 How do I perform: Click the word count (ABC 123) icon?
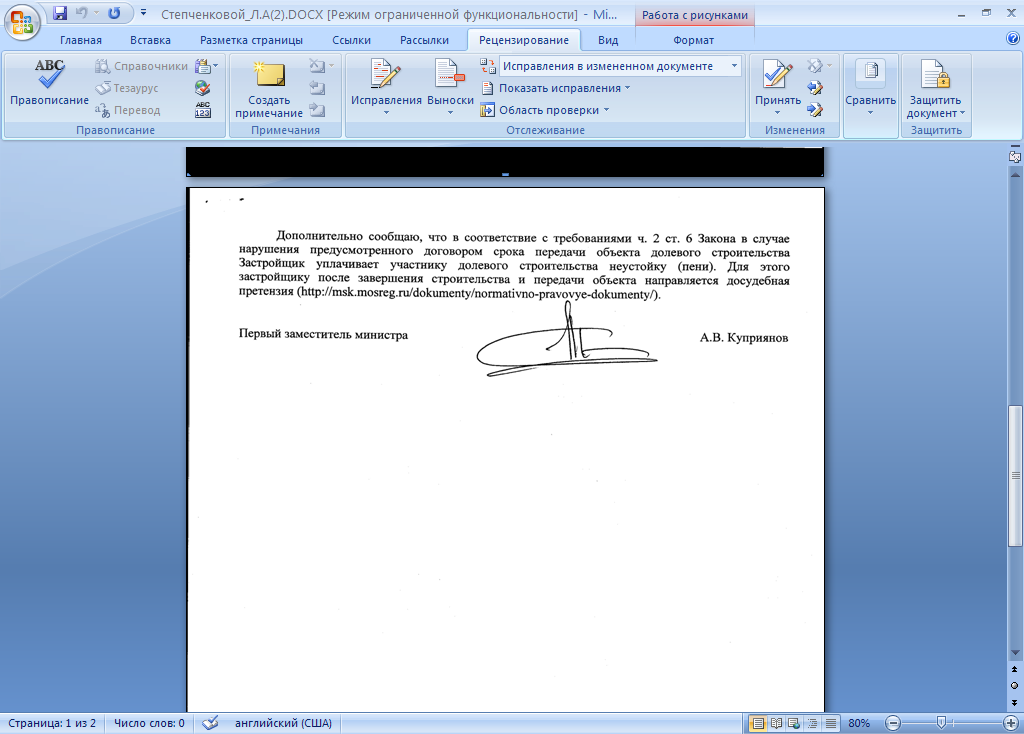coord(203,110)
